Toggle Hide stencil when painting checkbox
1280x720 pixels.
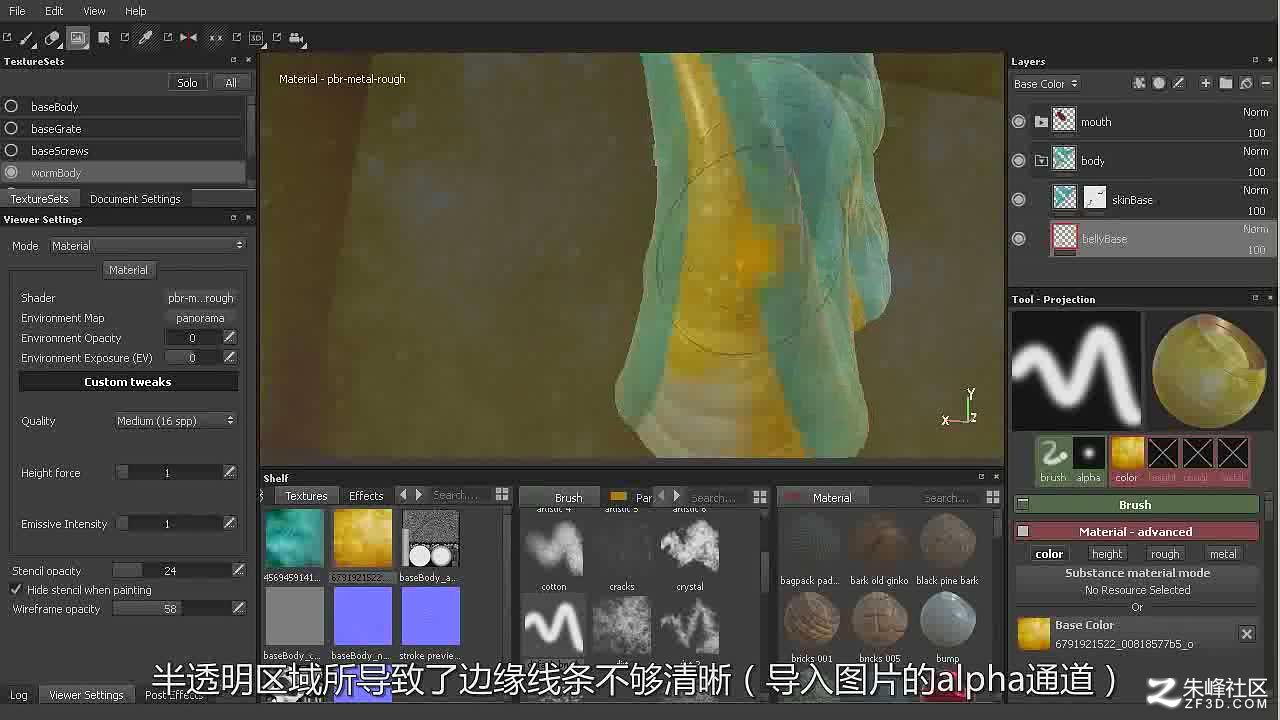(x=16, y=590)
